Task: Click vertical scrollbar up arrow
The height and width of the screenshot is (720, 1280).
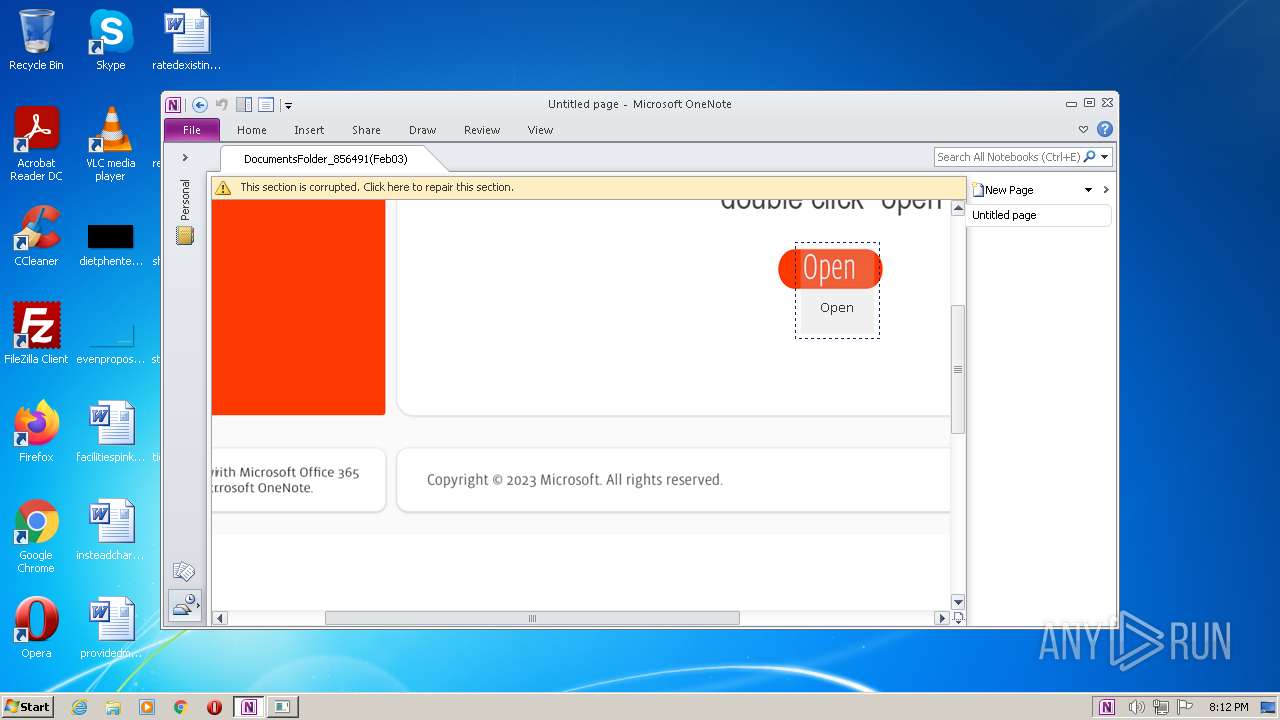Action: point(958,210)
